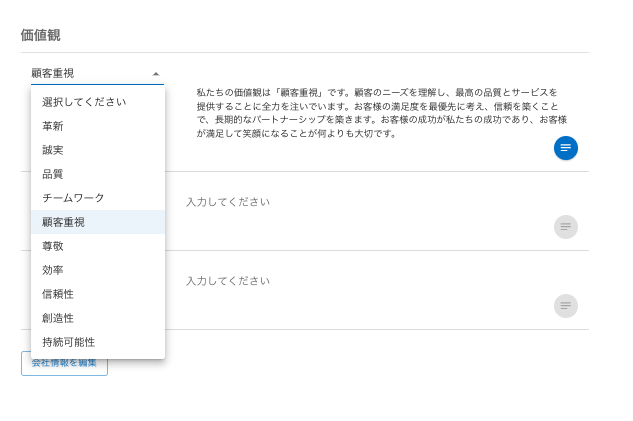The width and height of the screenshot is (633, 421).
Task: Select 信頼性 option
Action: 98,294
